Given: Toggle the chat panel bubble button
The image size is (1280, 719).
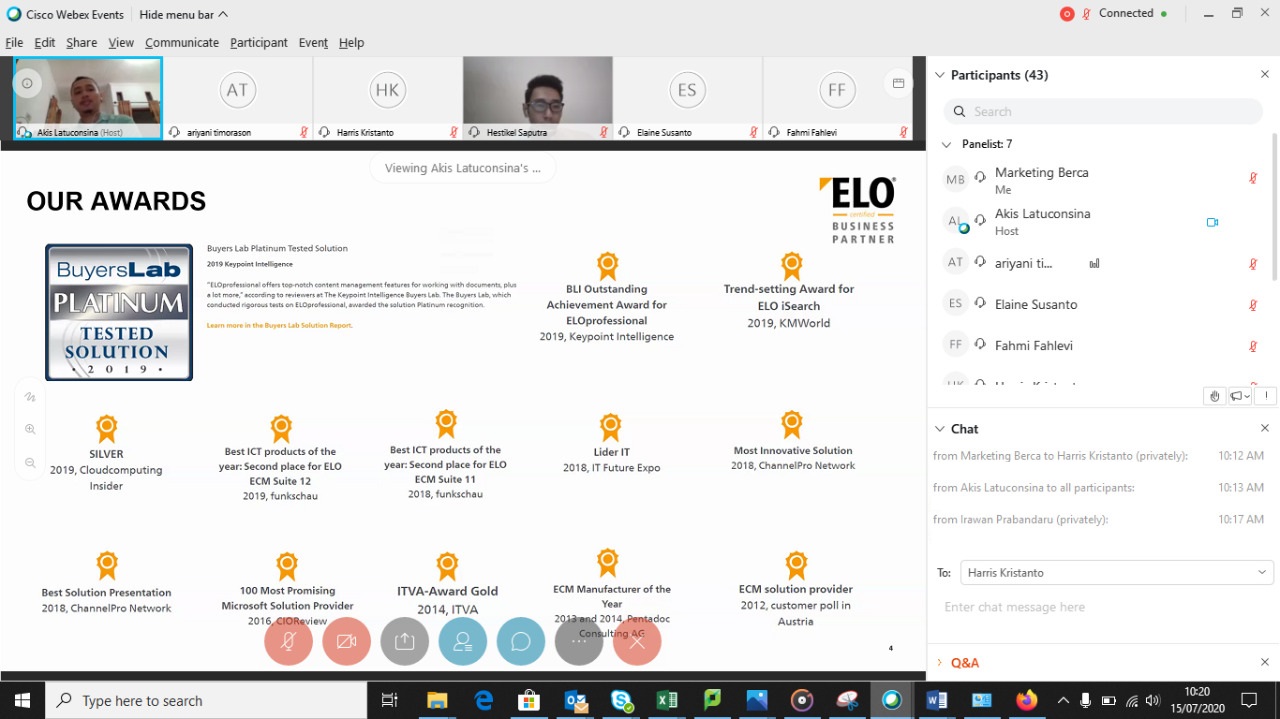Looking at the screenshot, I should pos(521,641).
